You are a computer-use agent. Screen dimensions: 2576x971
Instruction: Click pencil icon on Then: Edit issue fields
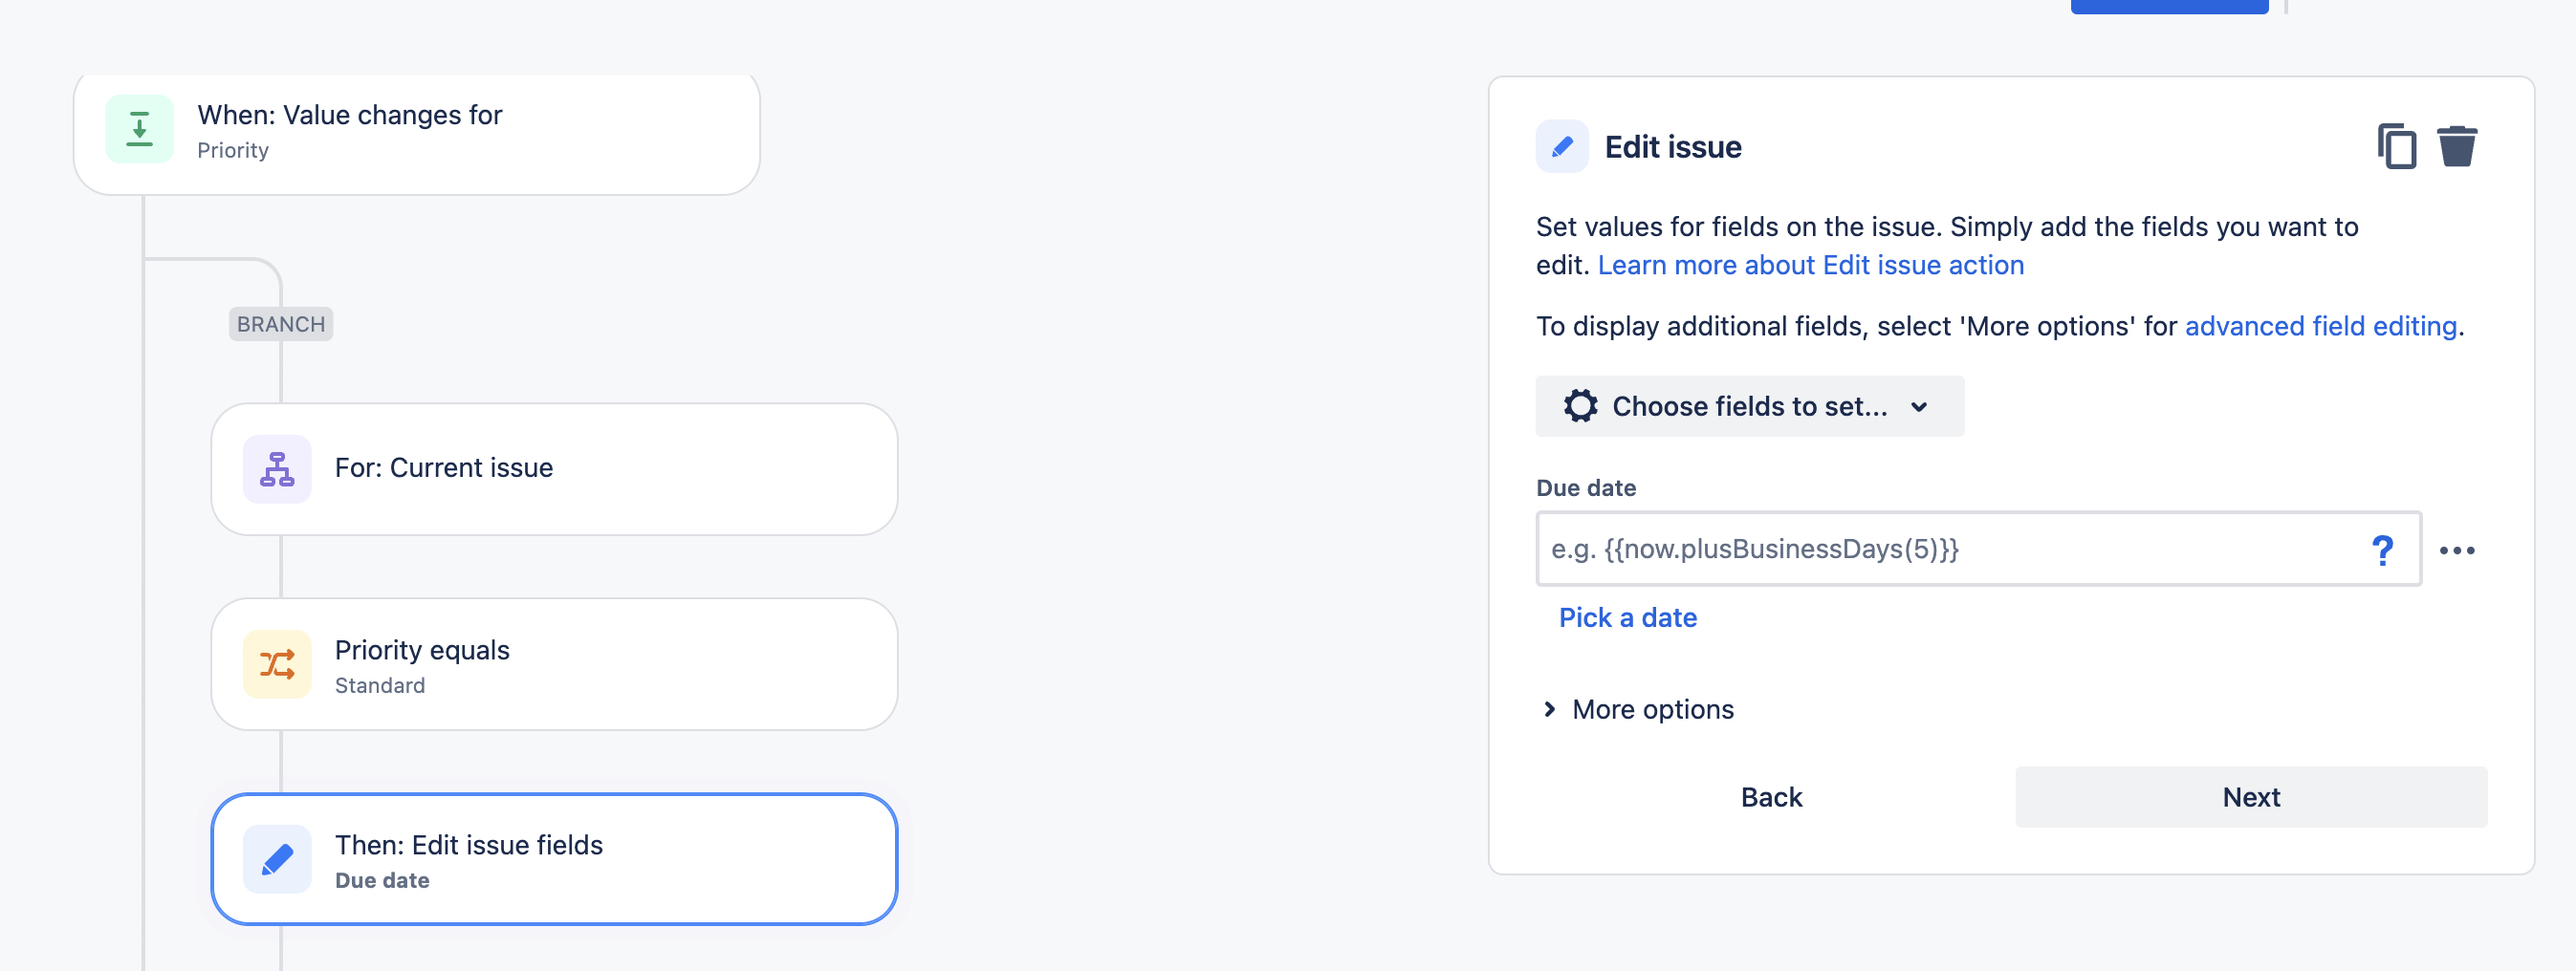coord(276,858)
